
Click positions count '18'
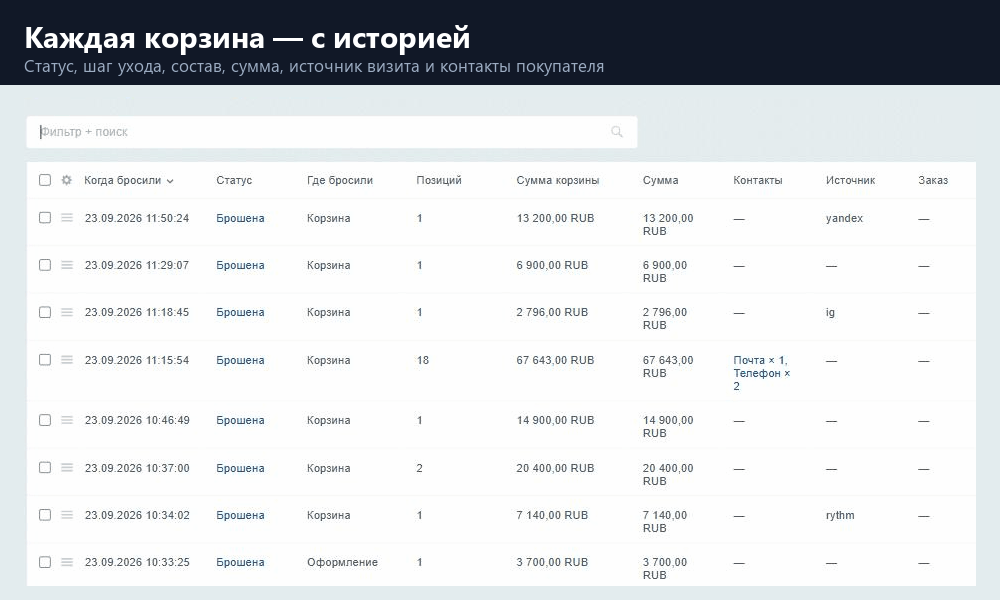tap(422, 360)
